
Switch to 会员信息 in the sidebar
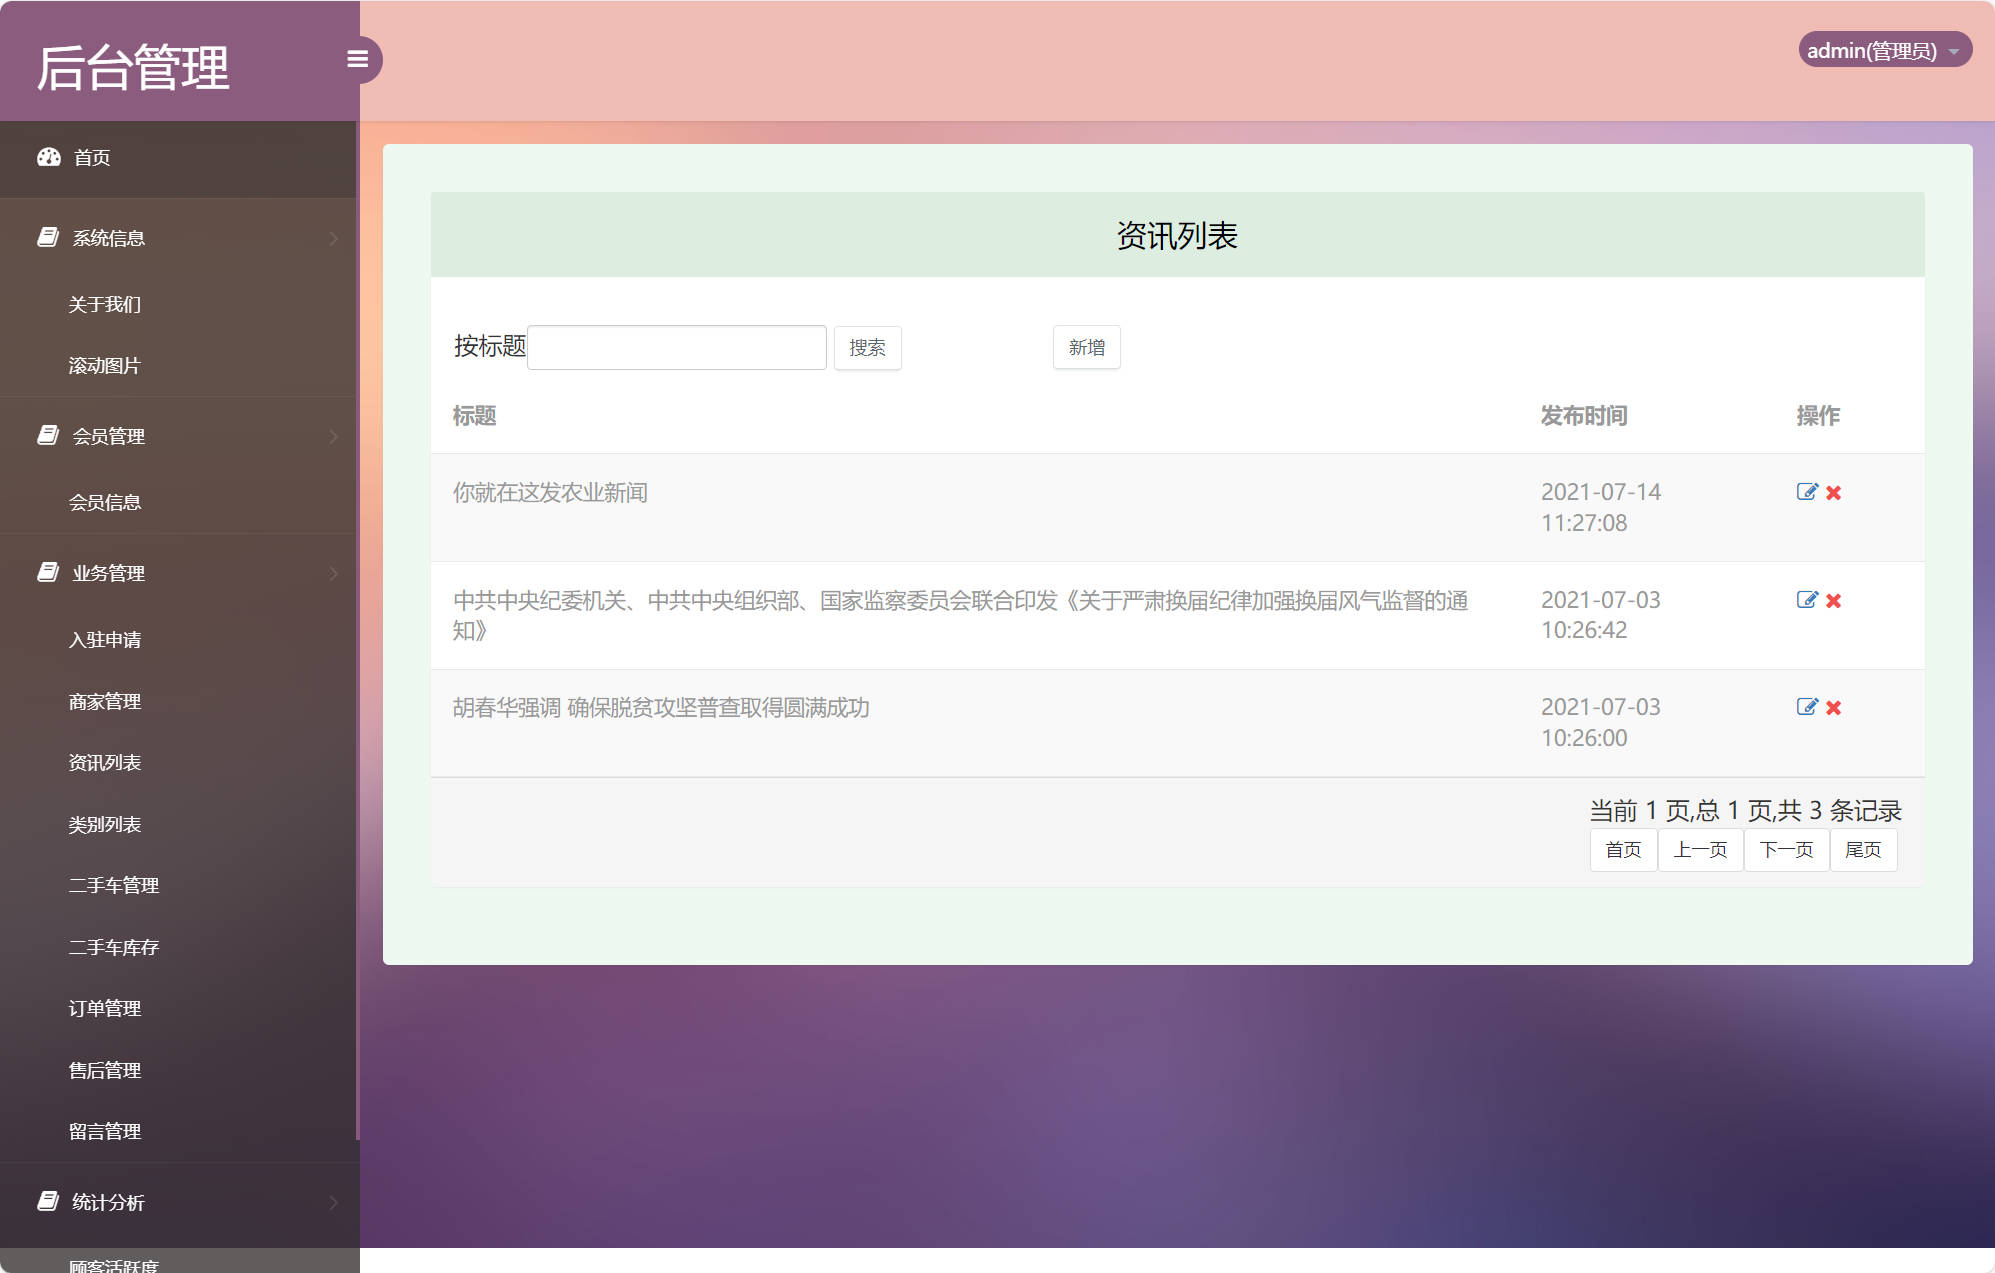pos(104,501)
